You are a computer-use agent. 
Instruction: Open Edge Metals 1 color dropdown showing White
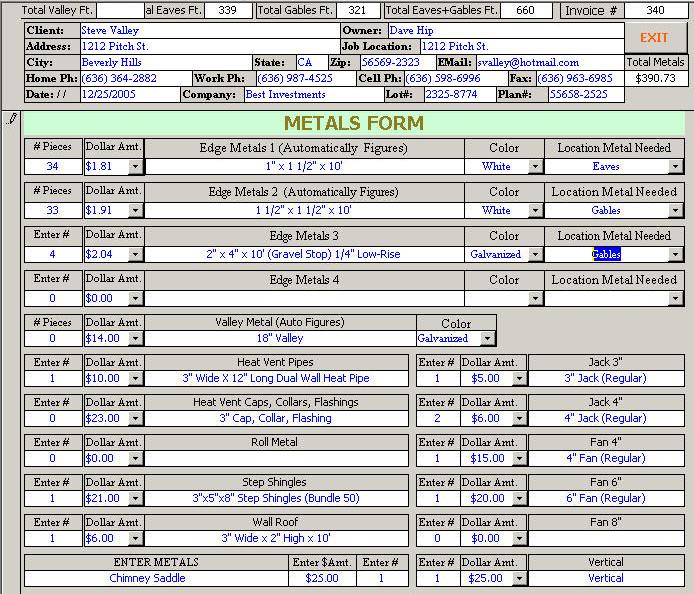tap(536, 166)
